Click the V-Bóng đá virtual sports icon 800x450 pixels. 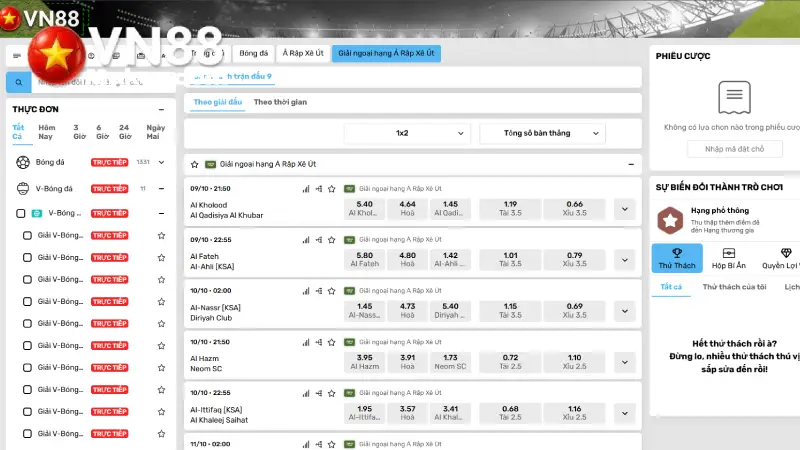(x=23, y=188)
